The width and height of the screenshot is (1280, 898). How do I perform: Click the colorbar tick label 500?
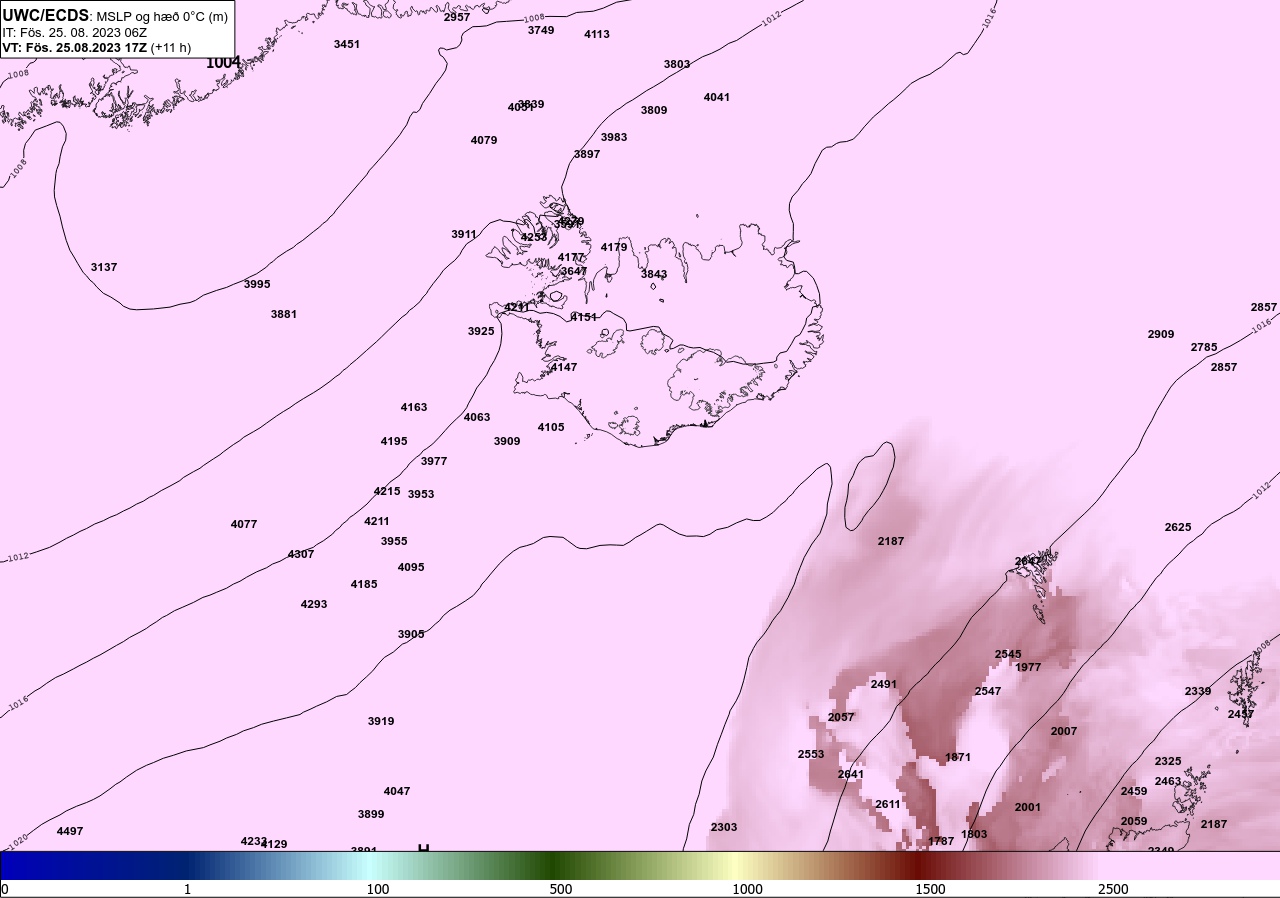click(561, 889)
